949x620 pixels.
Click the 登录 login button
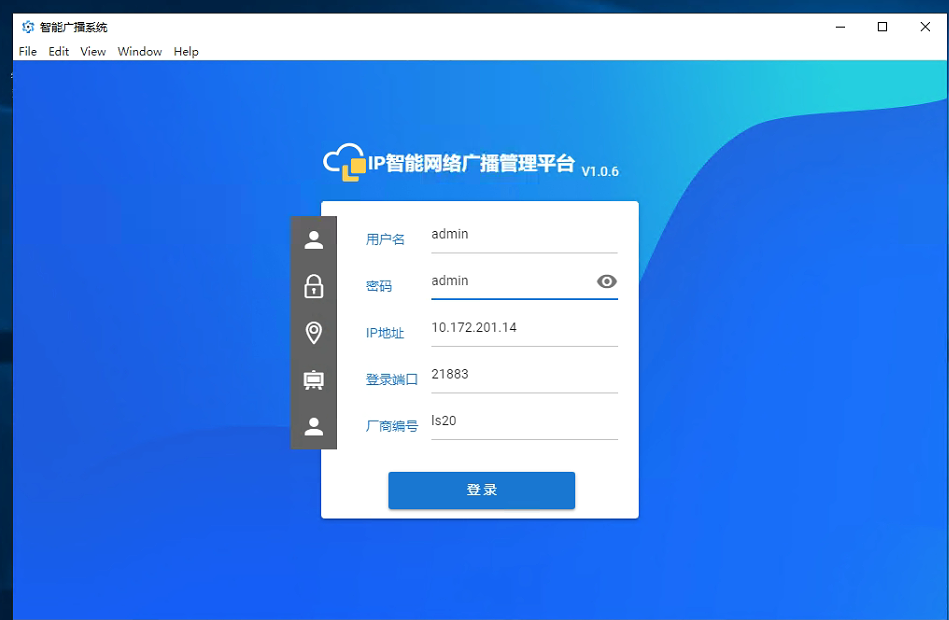click(482, 490)
